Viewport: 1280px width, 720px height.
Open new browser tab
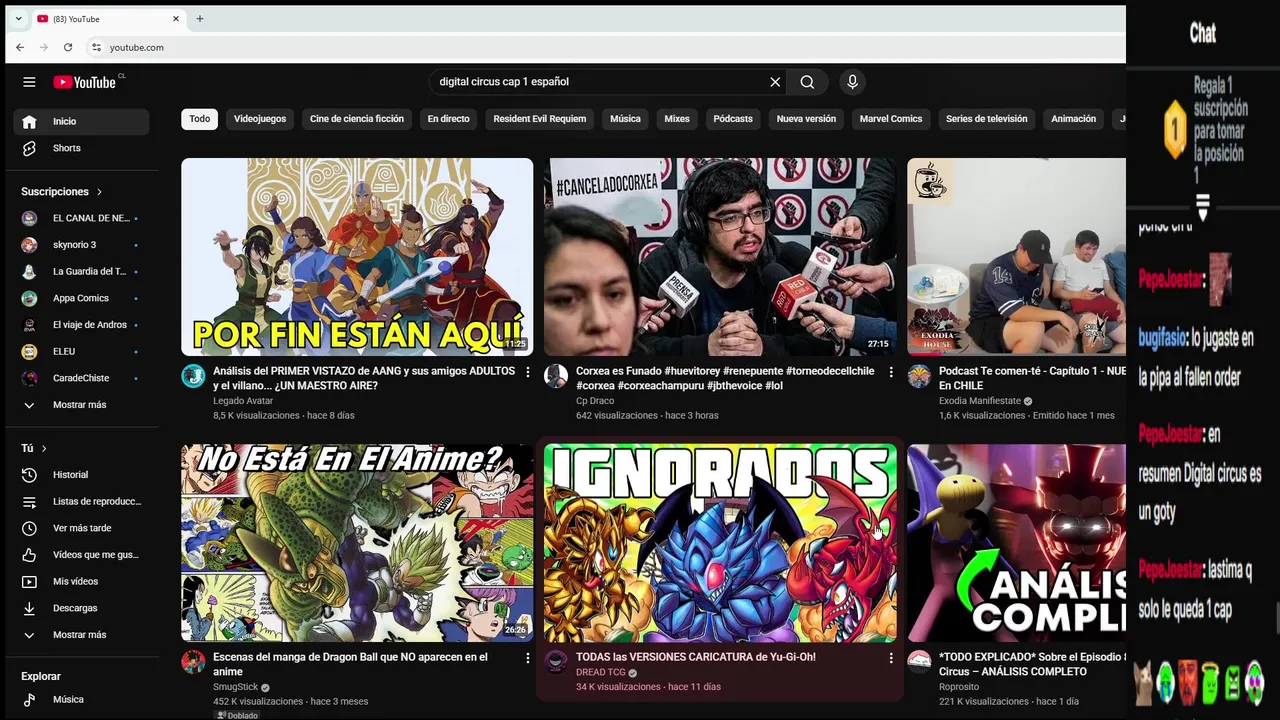(200, 19)
